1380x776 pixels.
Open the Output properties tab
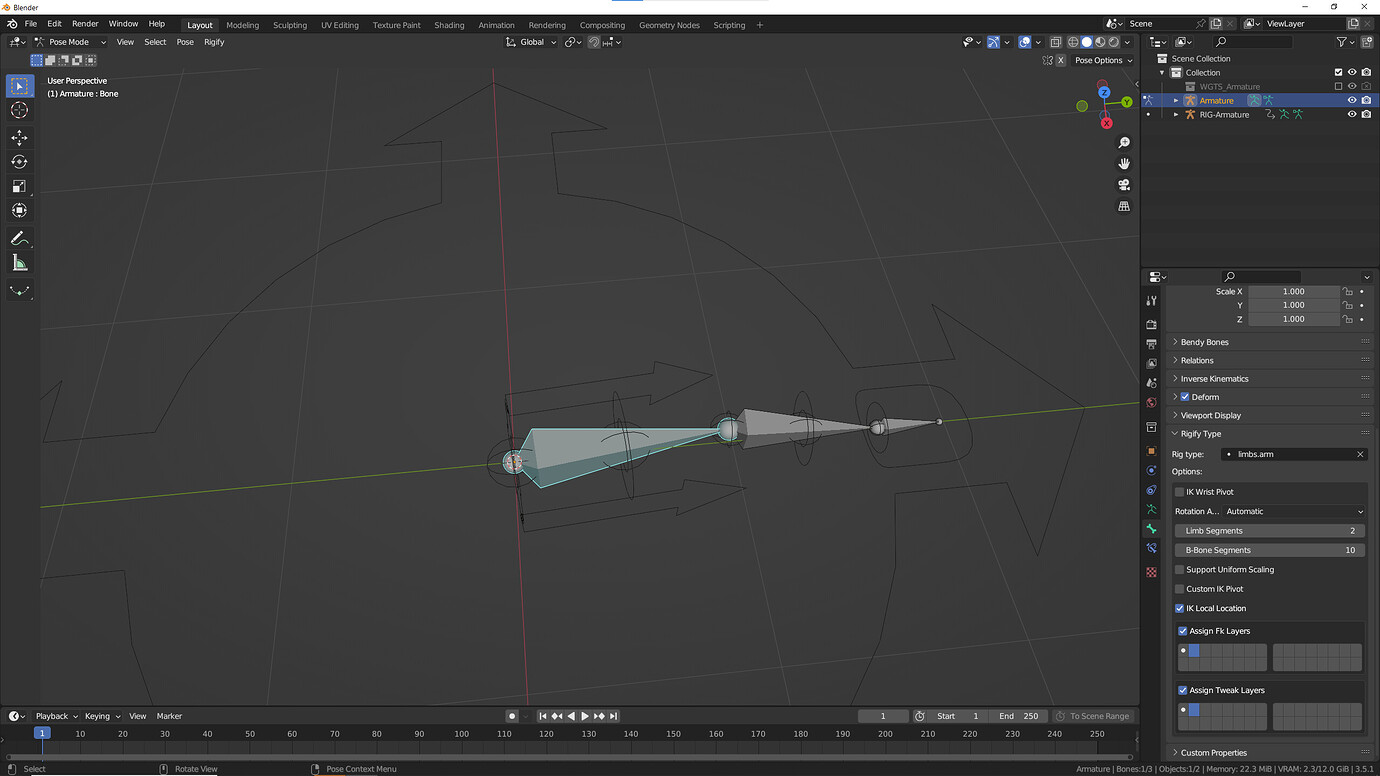[x=1152, y=344]
